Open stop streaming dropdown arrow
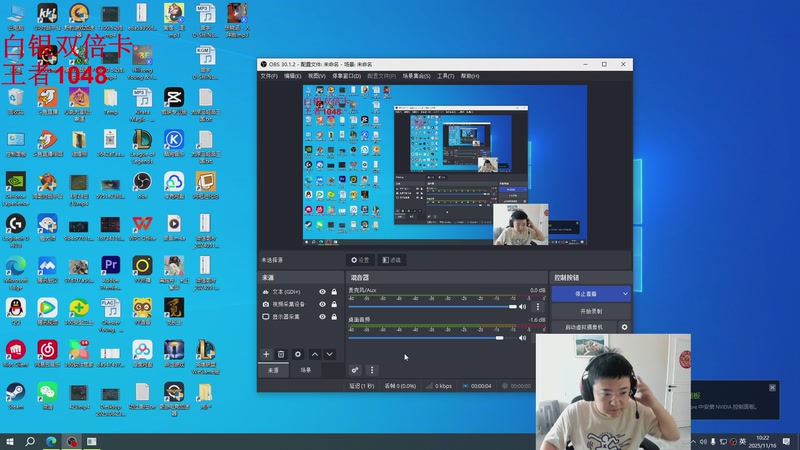800x450 pixels. (x=625, y=294)
